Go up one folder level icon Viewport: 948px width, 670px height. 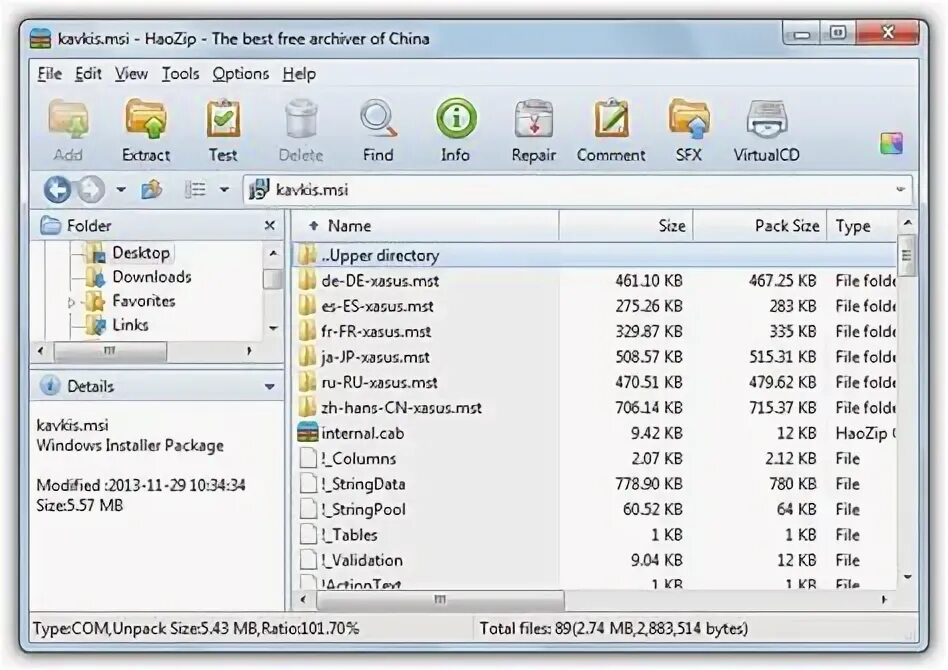(x=152, y=190)
